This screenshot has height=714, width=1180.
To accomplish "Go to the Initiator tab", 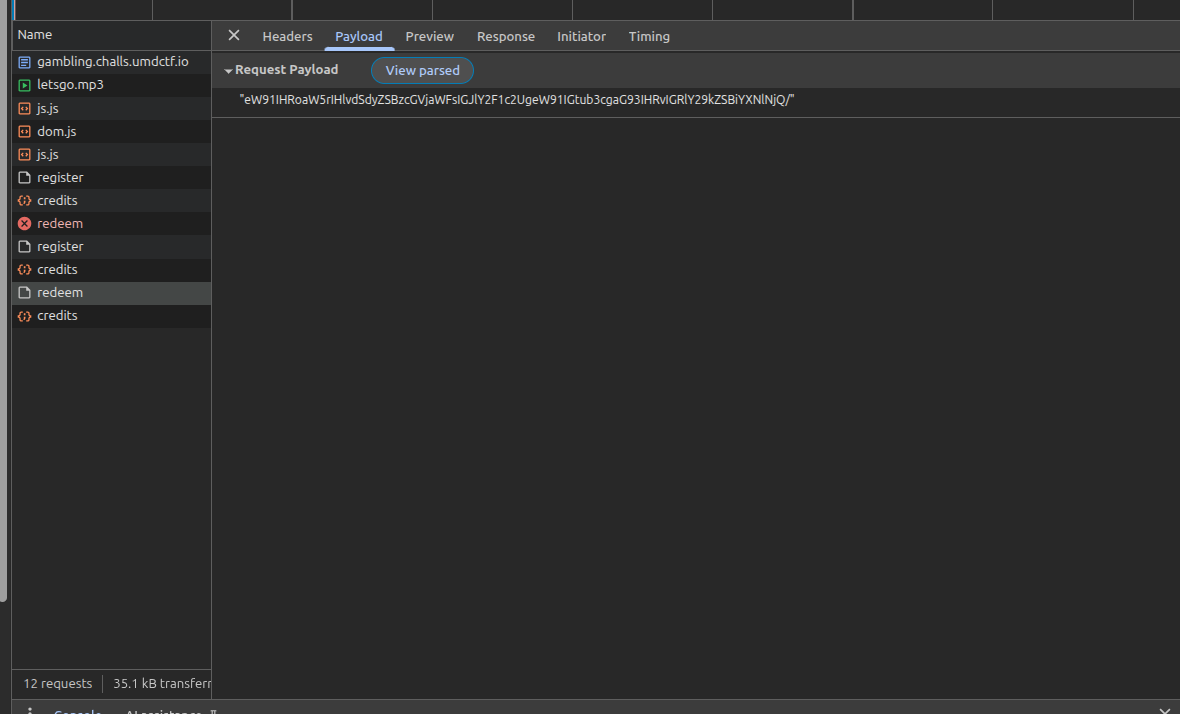I will (581, 36).
